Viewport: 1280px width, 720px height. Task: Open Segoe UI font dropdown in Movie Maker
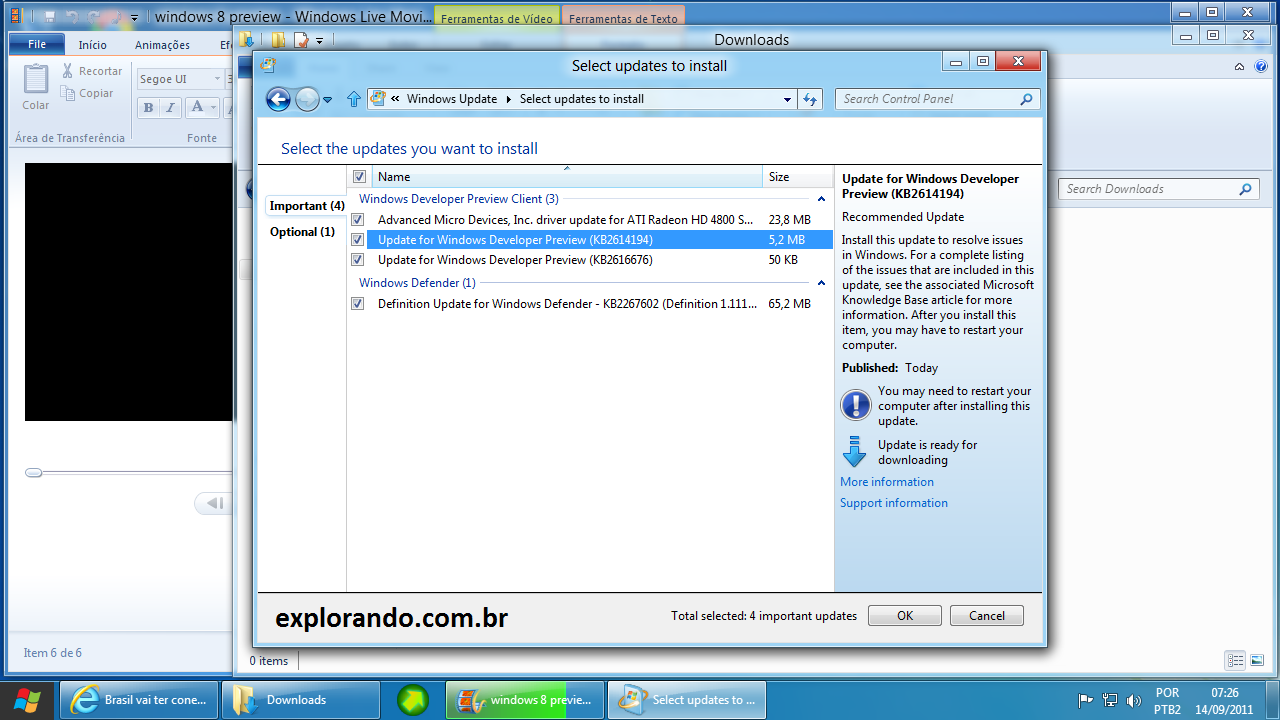[x=217, y=79]
